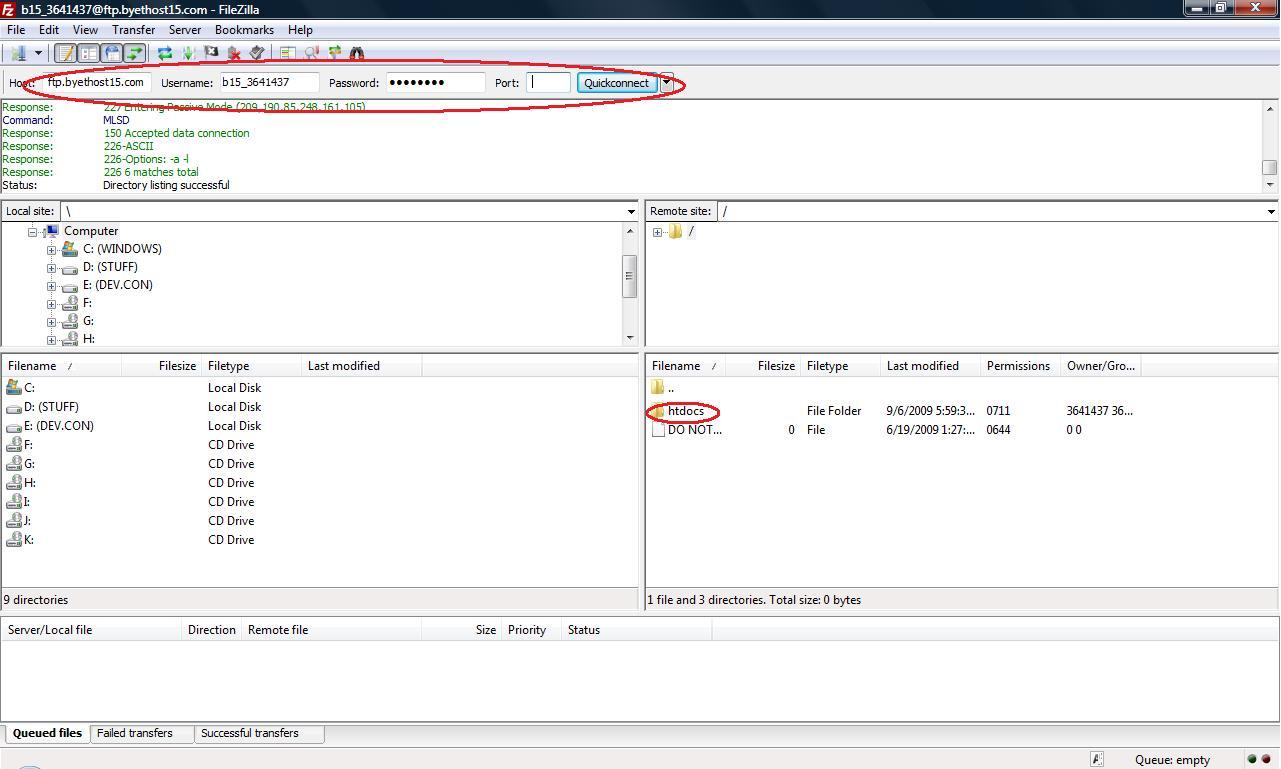Open the Site Manager icon
Viewport: 1281px width, 769px height.
click(19, 53)
